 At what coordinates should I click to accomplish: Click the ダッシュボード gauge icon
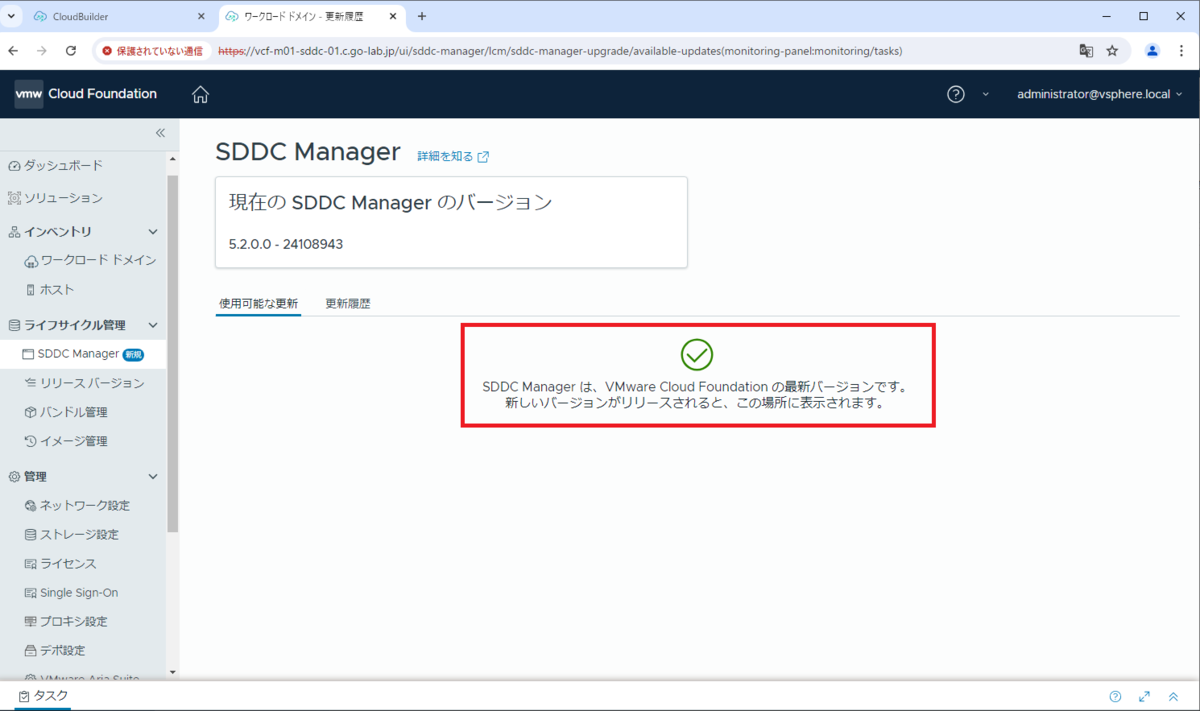point(14,166)
